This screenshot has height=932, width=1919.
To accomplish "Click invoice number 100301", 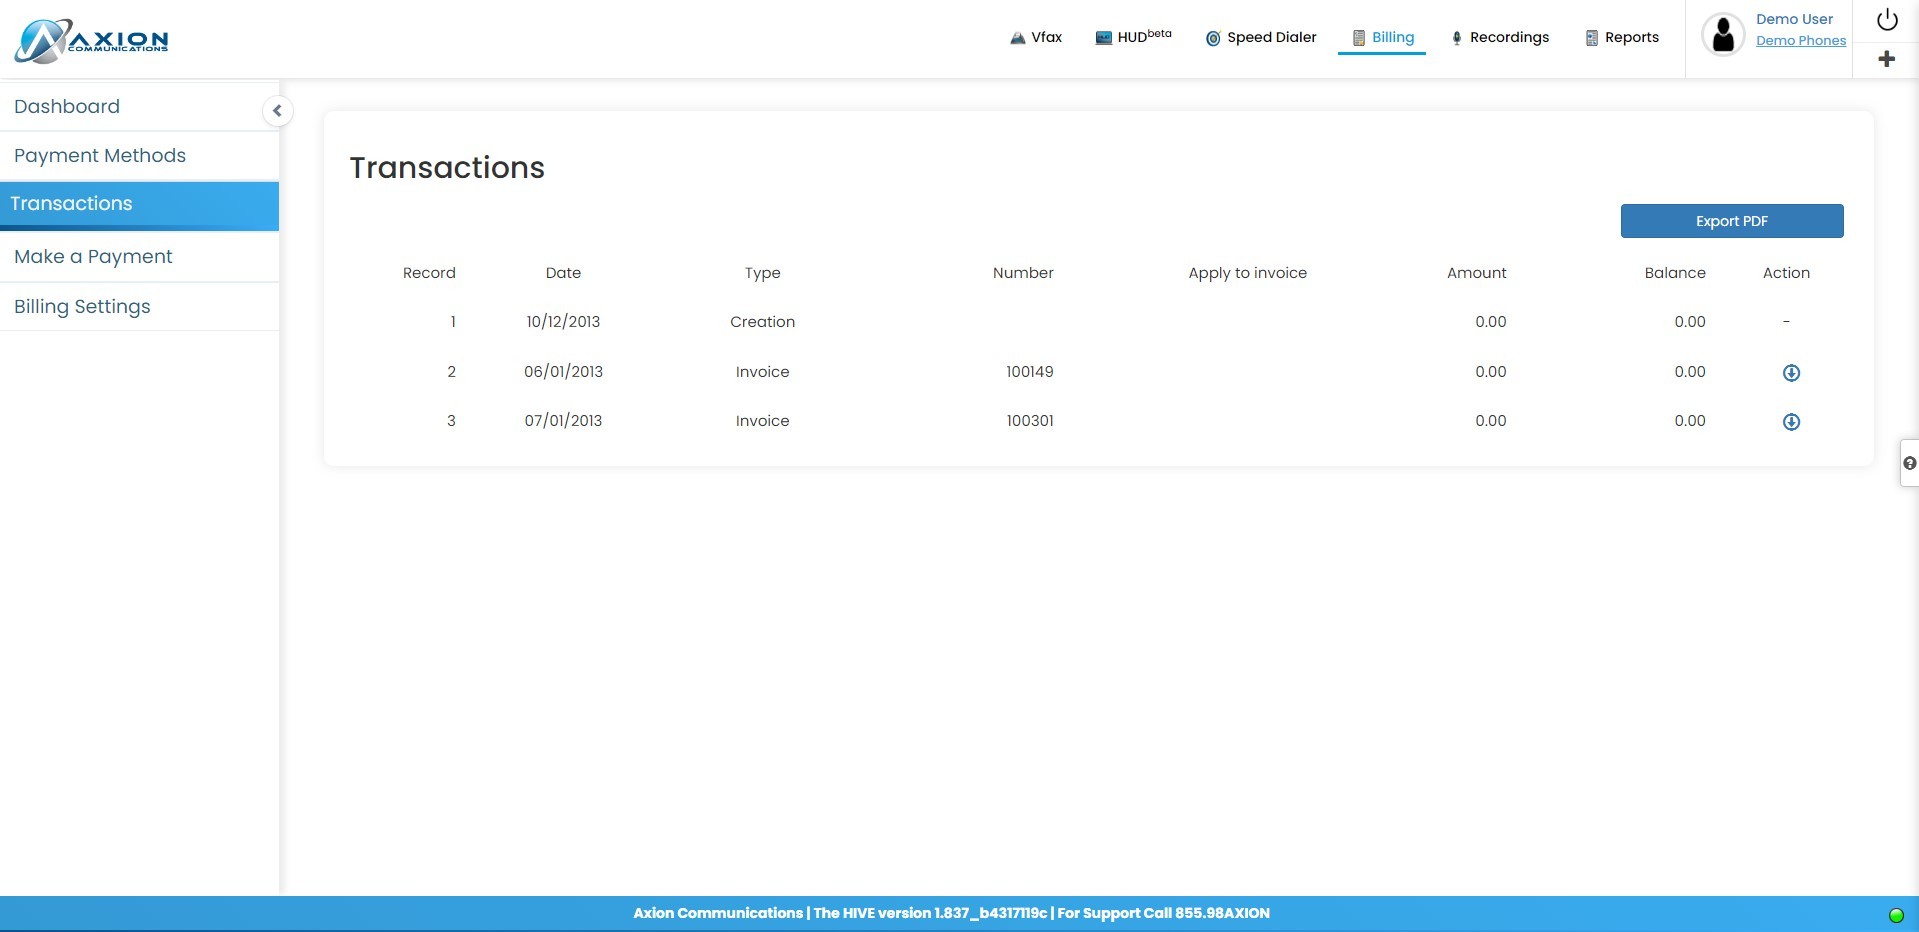I will click(x=1029, y=421).
